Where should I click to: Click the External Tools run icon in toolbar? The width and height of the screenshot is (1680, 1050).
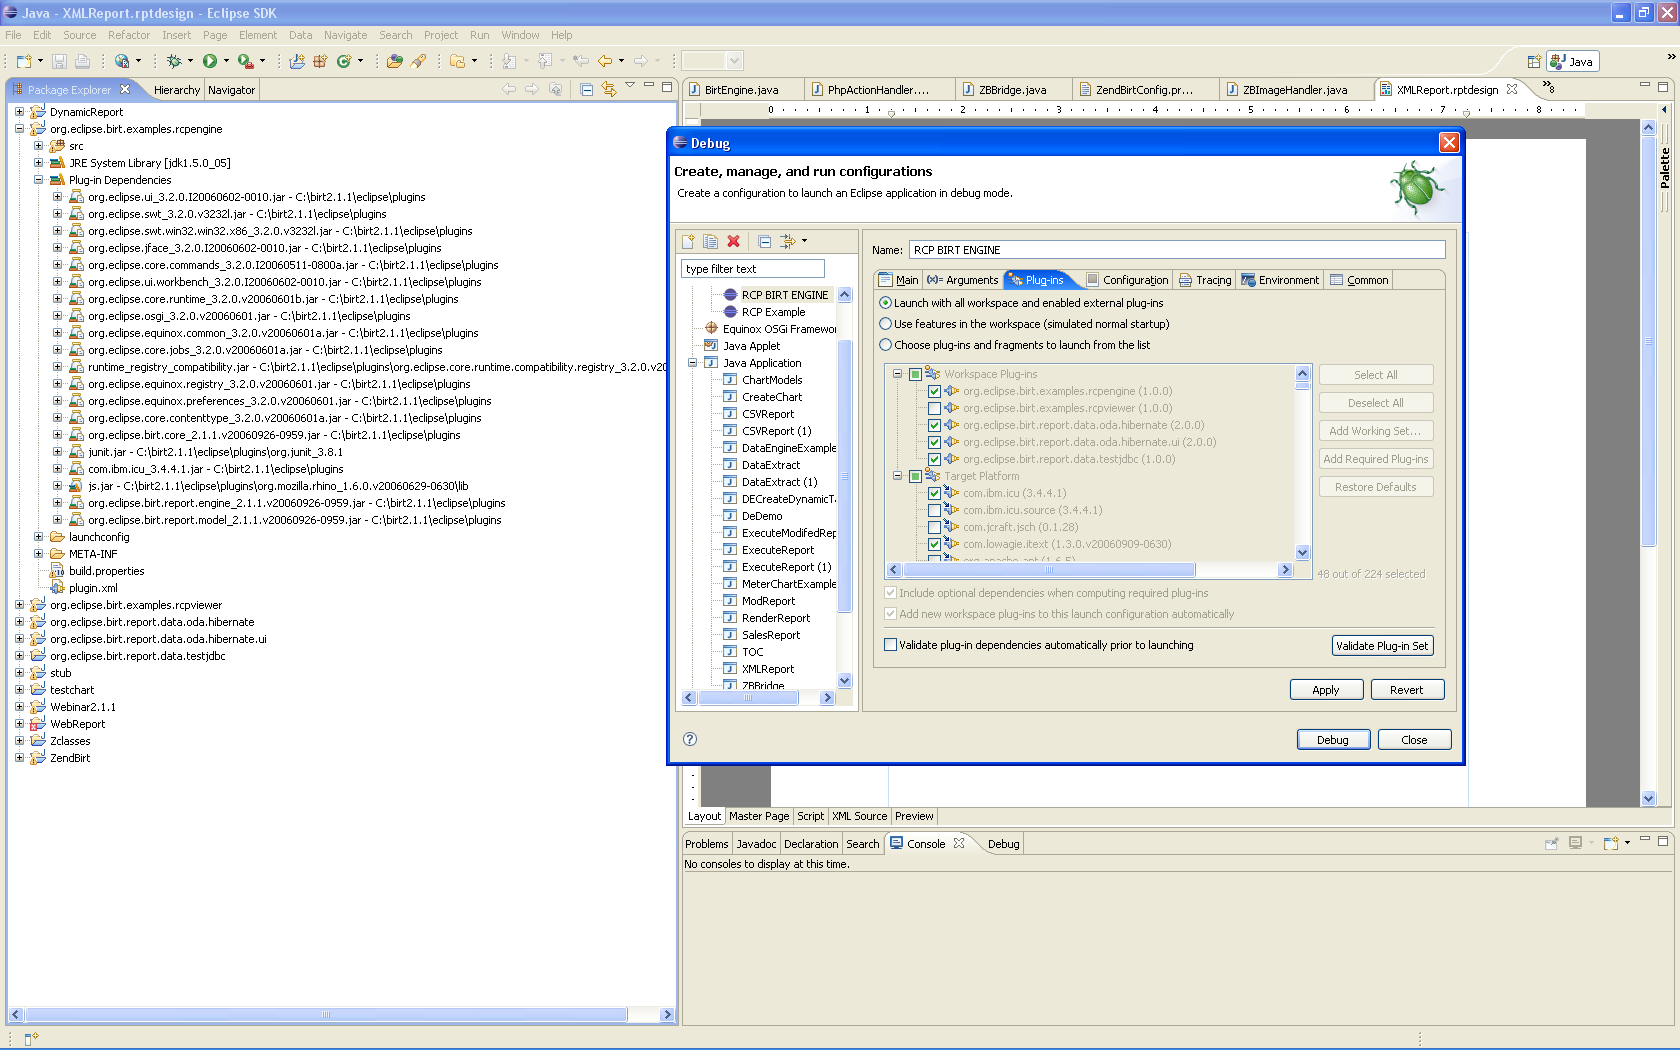click(245, 61)
